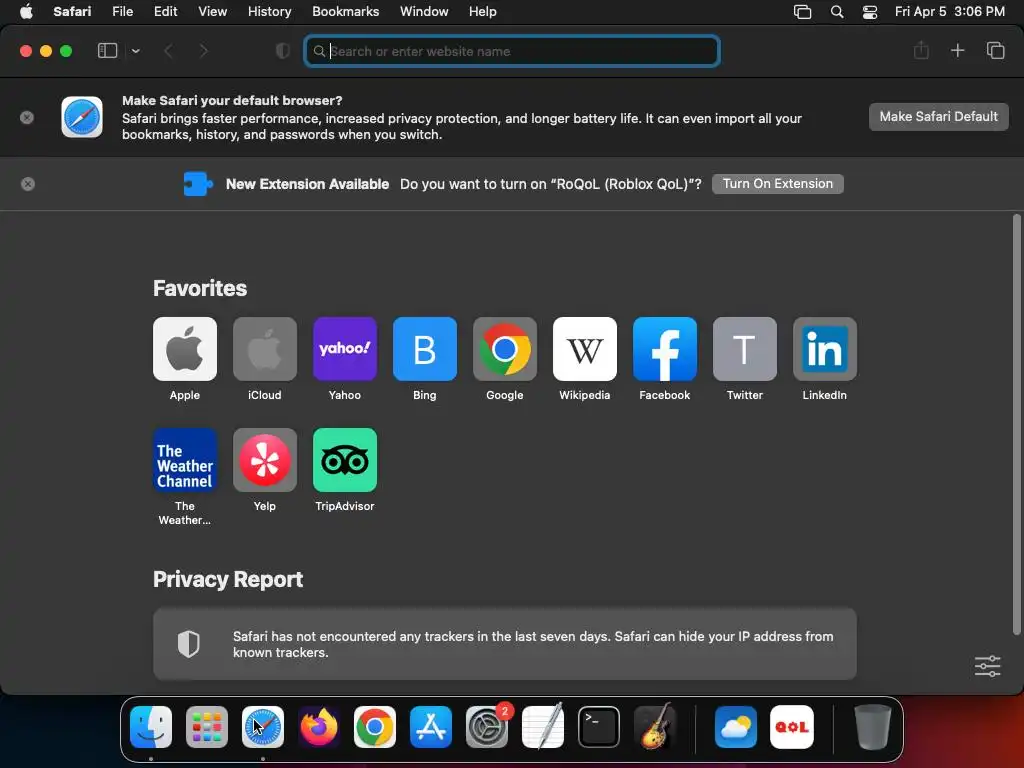The image size is (1024, 768).
Task: Open the Yelp favorite
Action: (x=264, y=460)
